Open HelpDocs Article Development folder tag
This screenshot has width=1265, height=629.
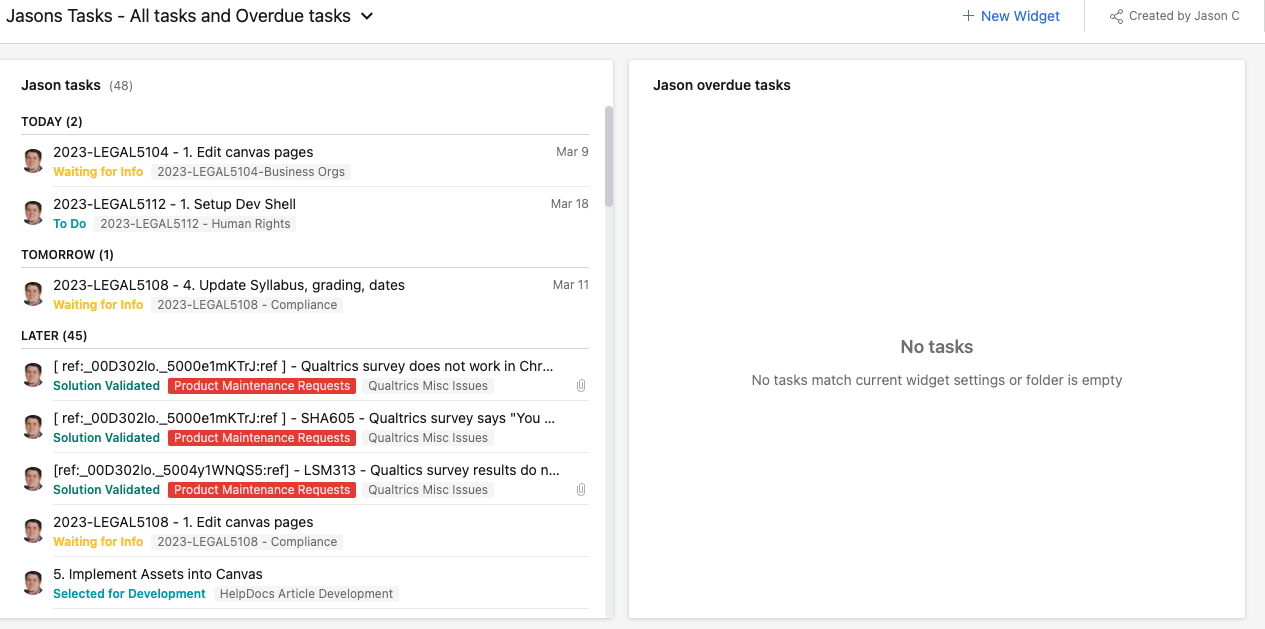click(306, 594)
